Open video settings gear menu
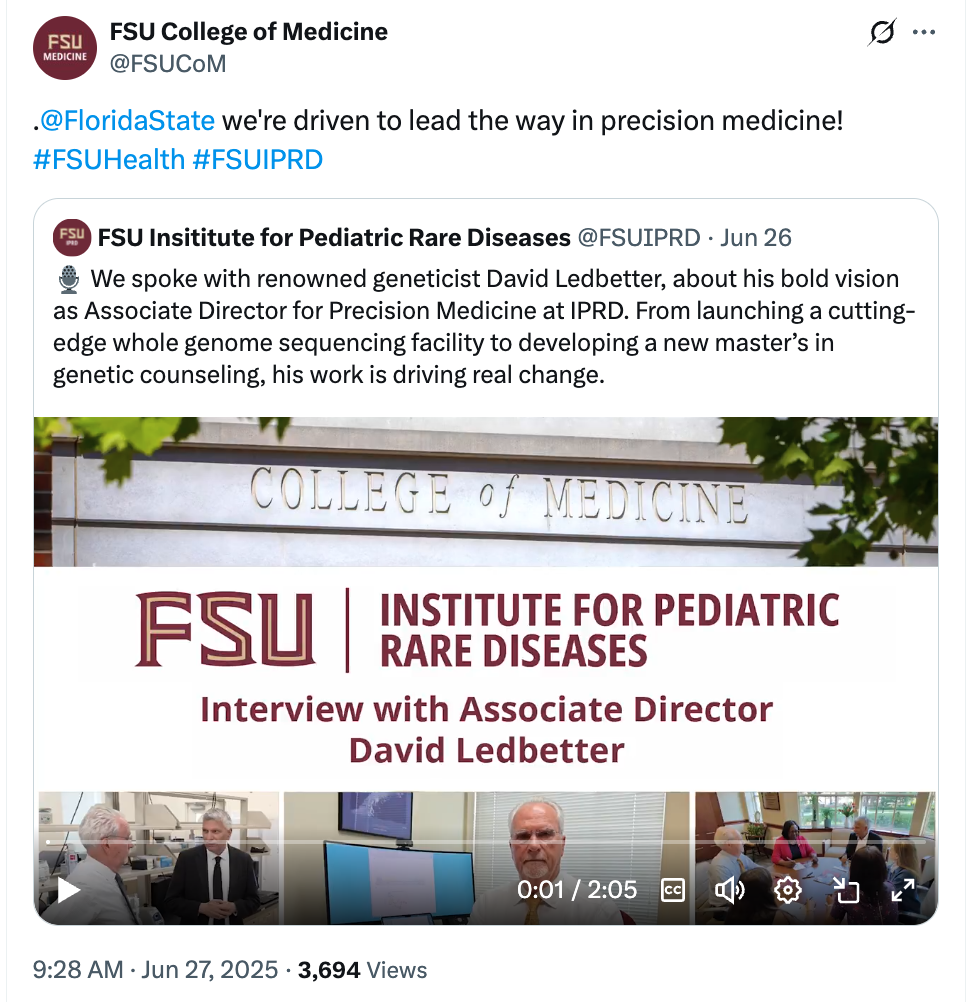Viewport: 966px width, 1002px height. [788, 889]
